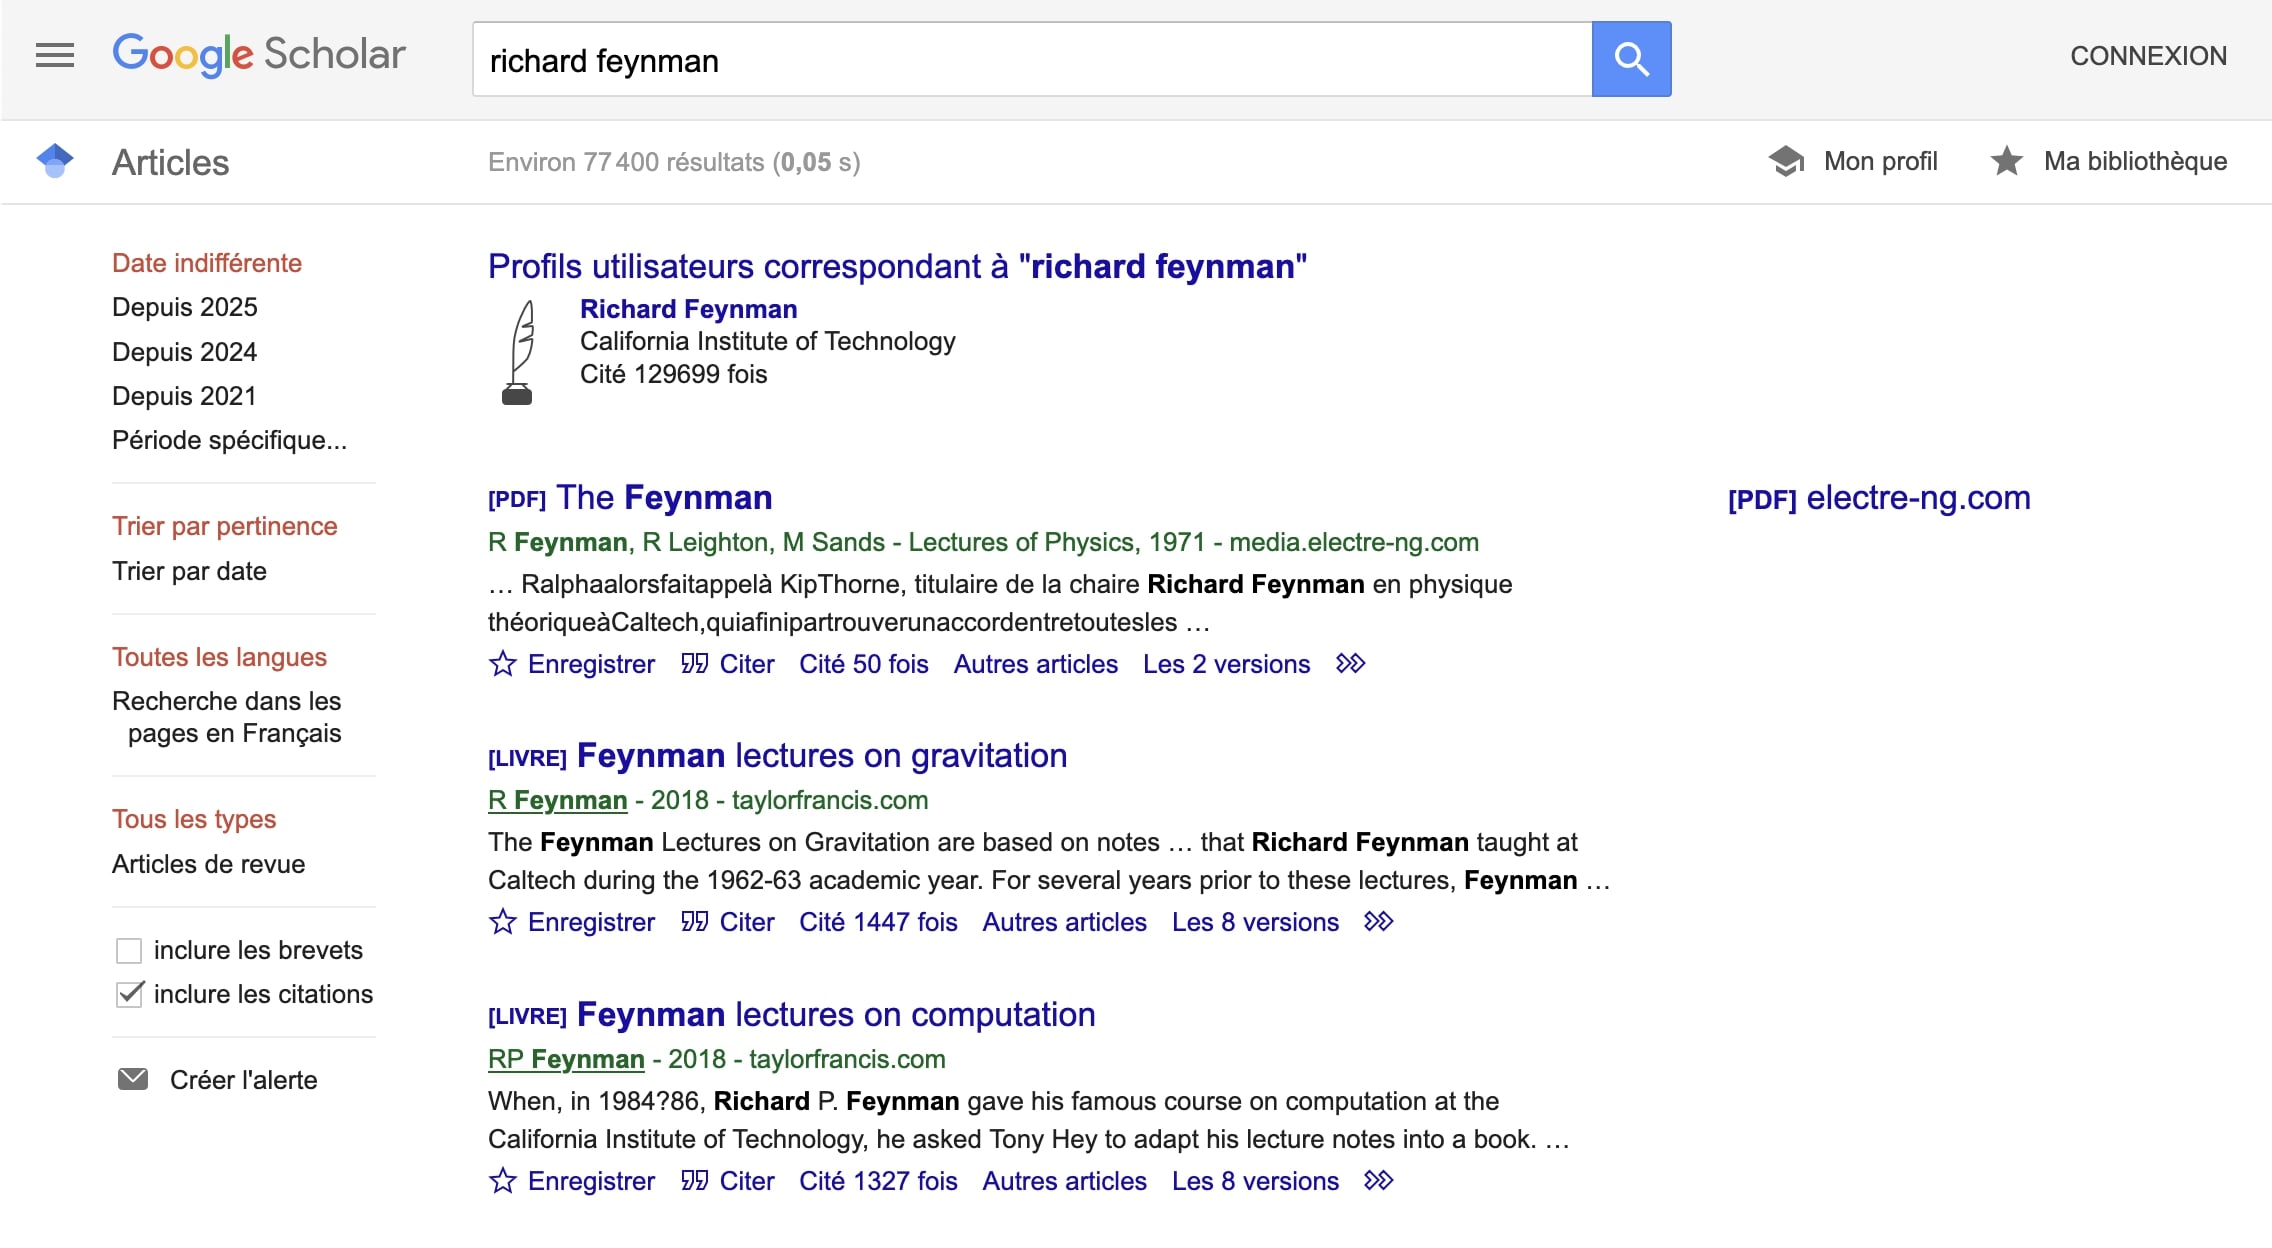Click the star icon beside Ma bibliothèque
This screenshot has width=2272, height=1248.
coord(2006,161)
